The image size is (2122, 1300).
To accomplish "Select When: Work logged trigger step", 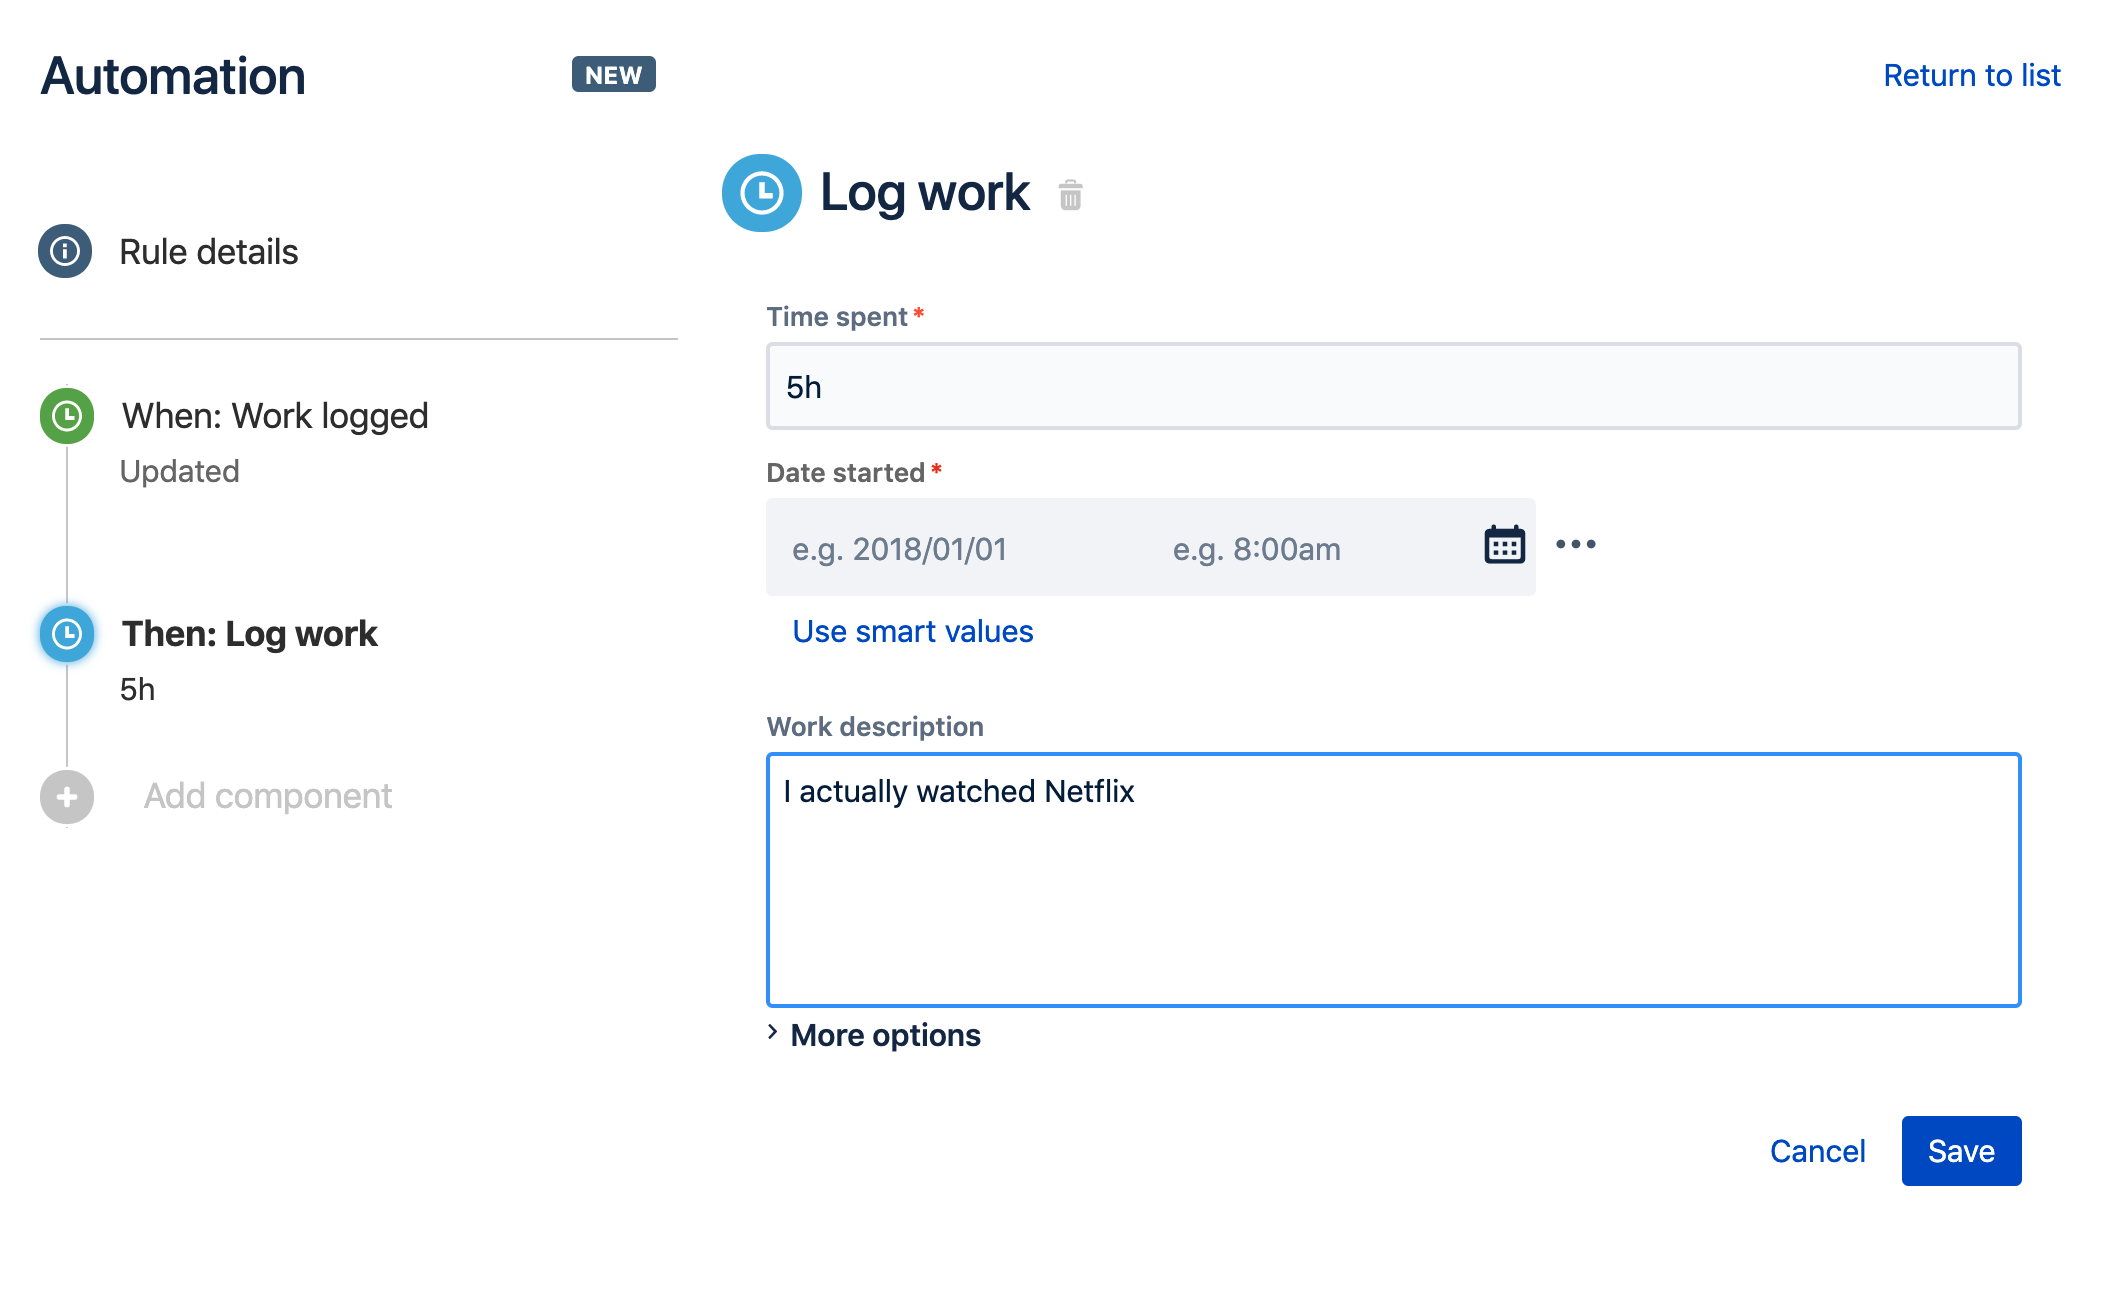I will [275, 416].
